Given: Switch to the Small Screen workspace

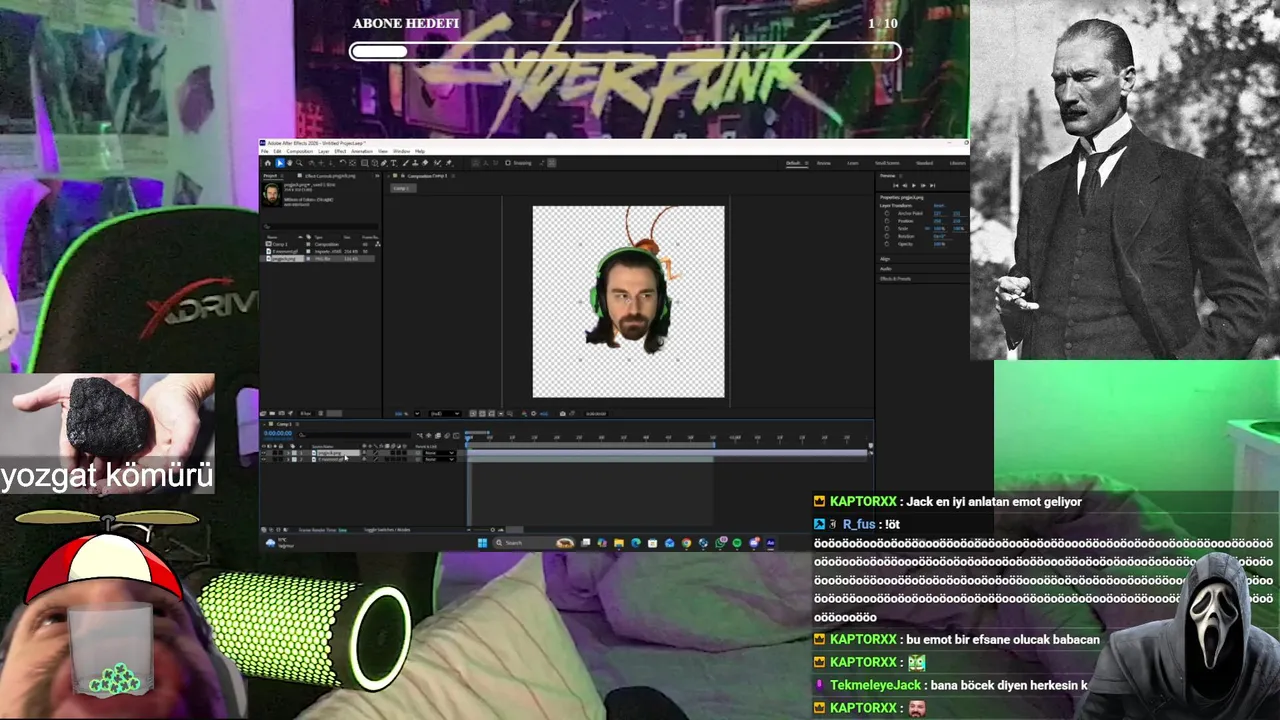Looking at the screenshot, I should coord(887,163).
